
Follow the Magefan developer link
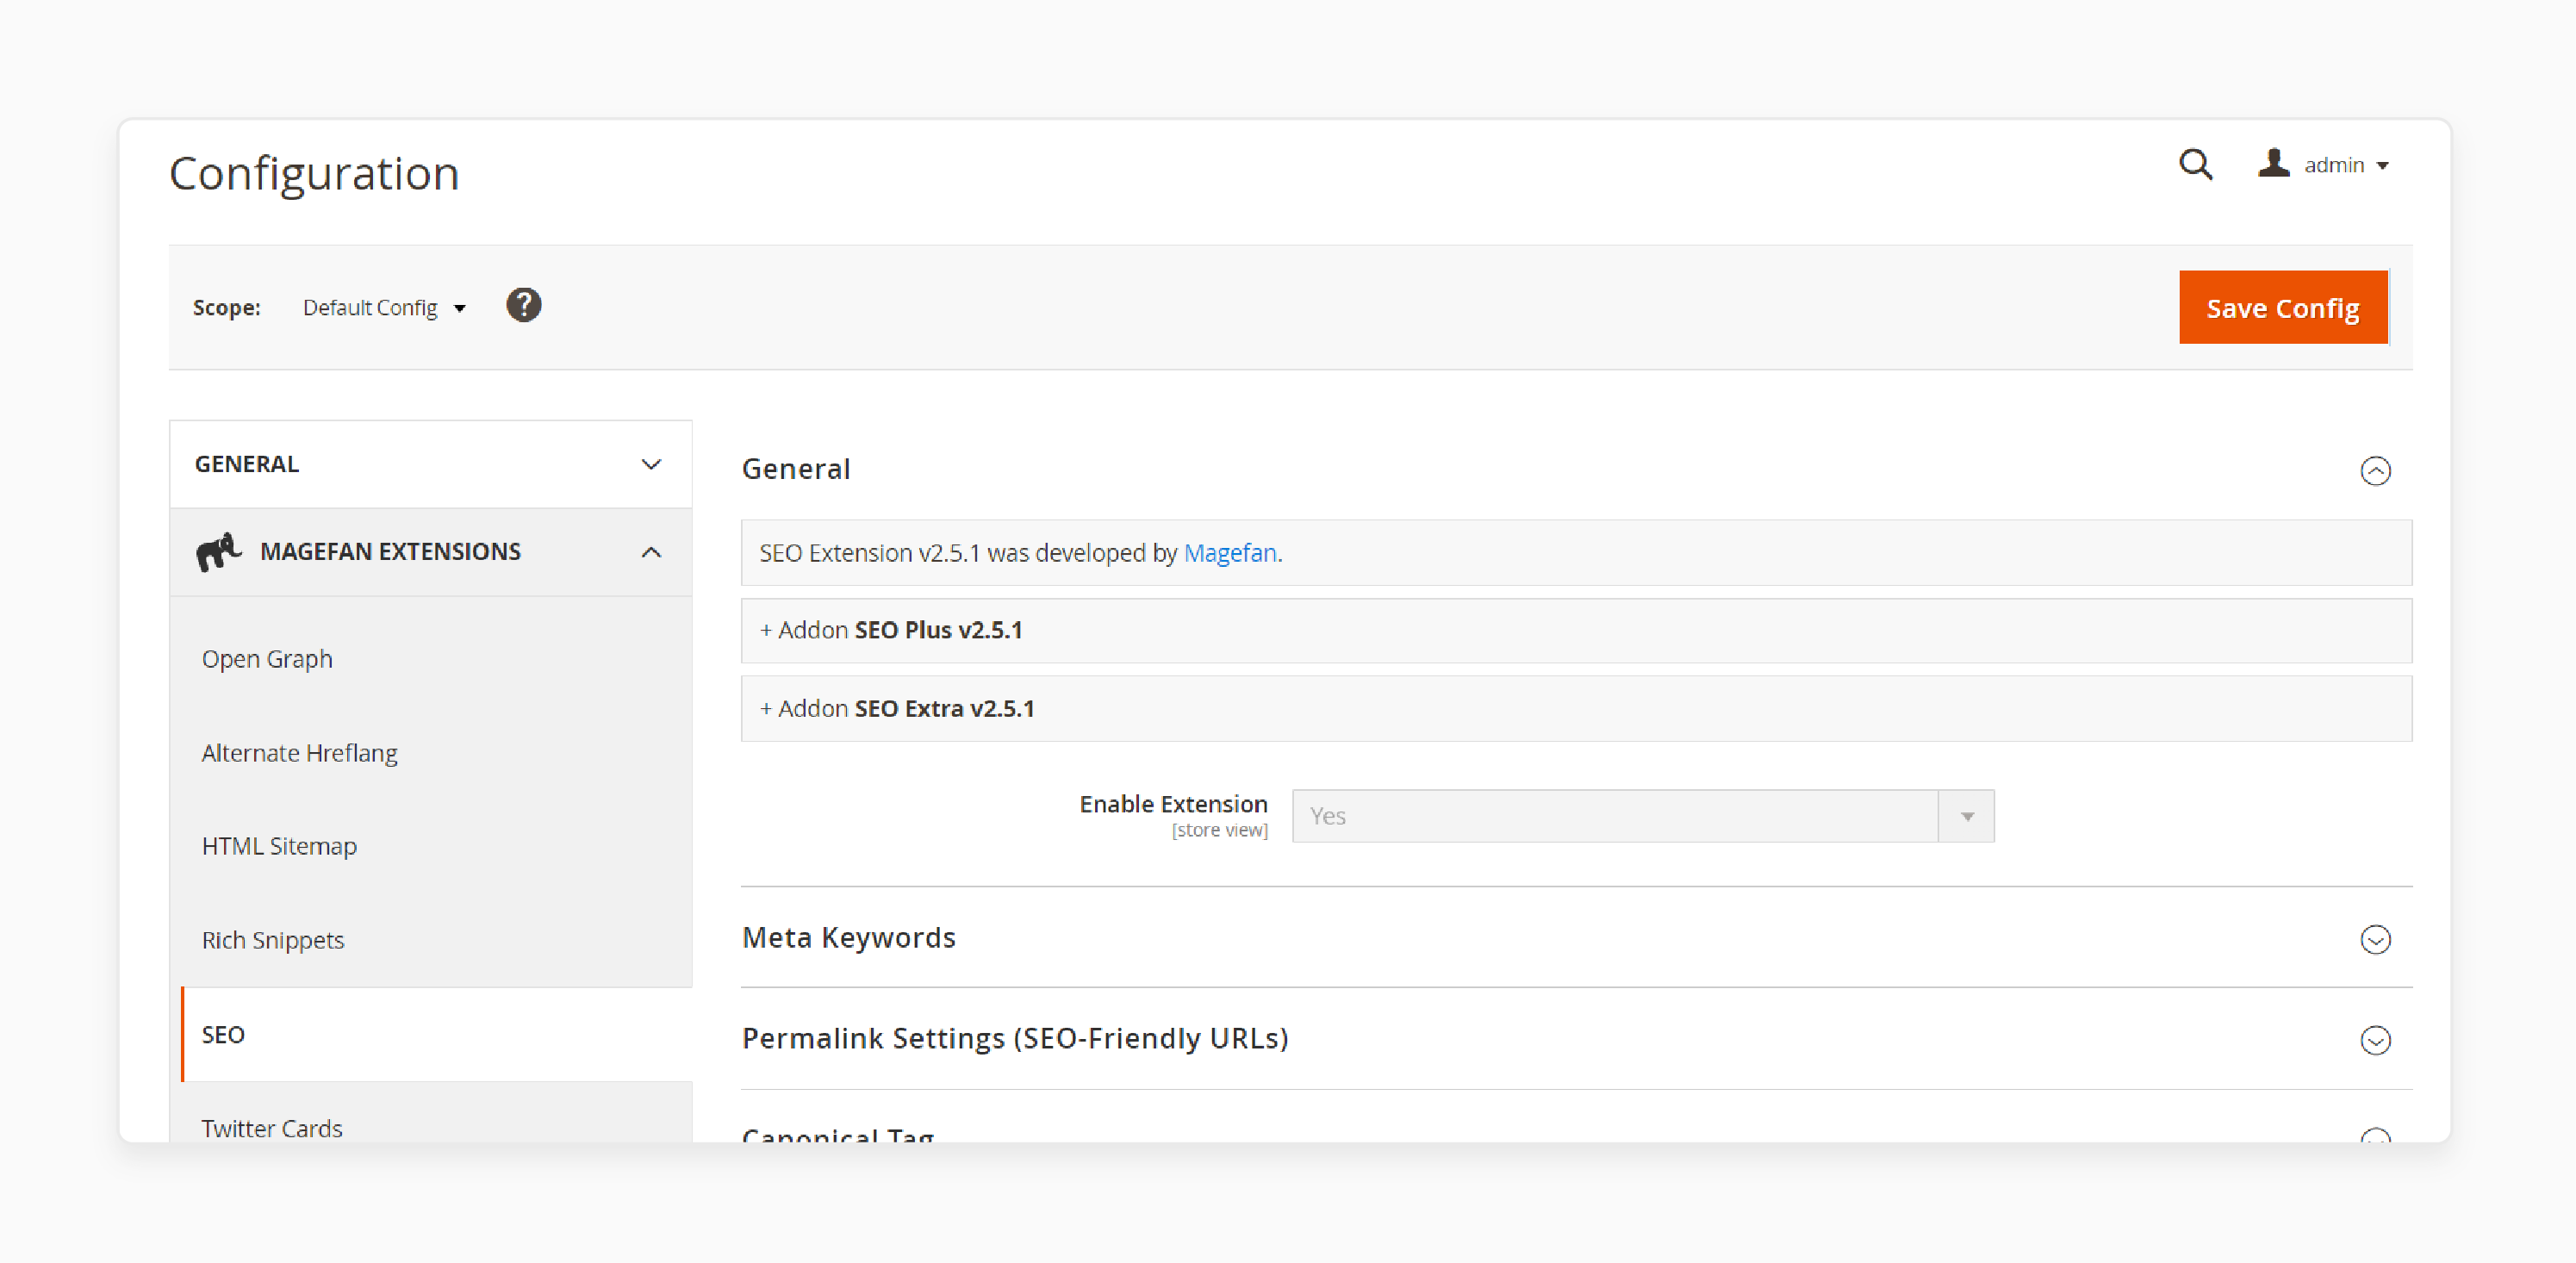point(1229,552)
